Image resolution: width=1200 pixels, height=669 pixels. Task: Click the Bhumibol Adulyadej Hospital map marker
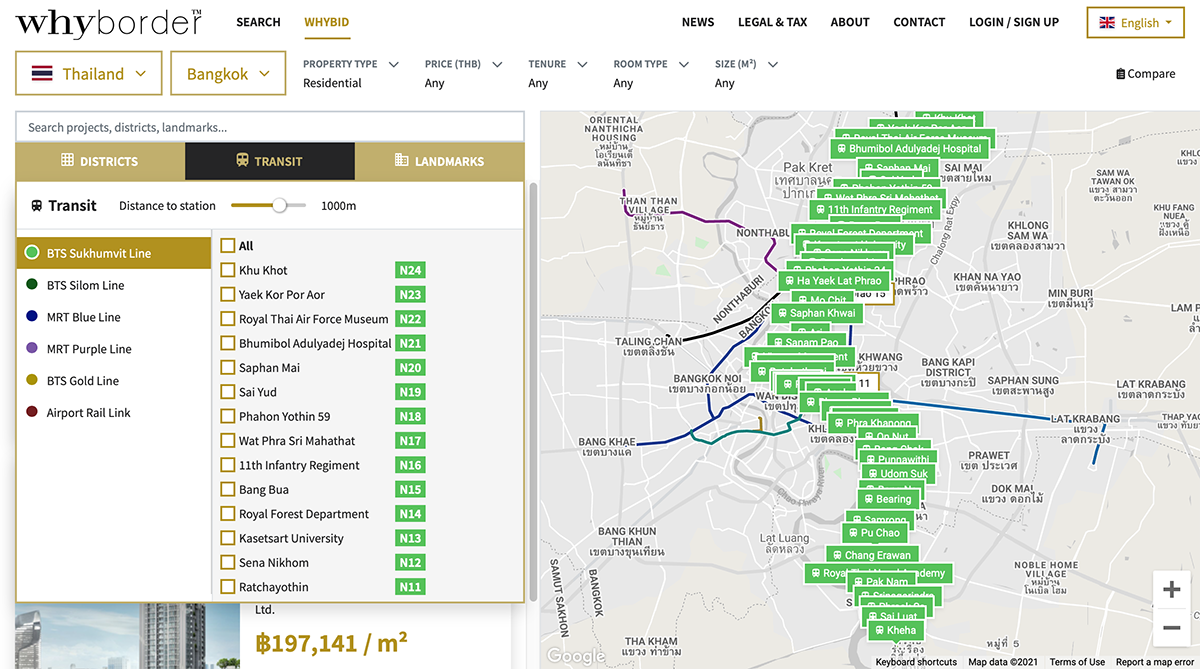909,149
